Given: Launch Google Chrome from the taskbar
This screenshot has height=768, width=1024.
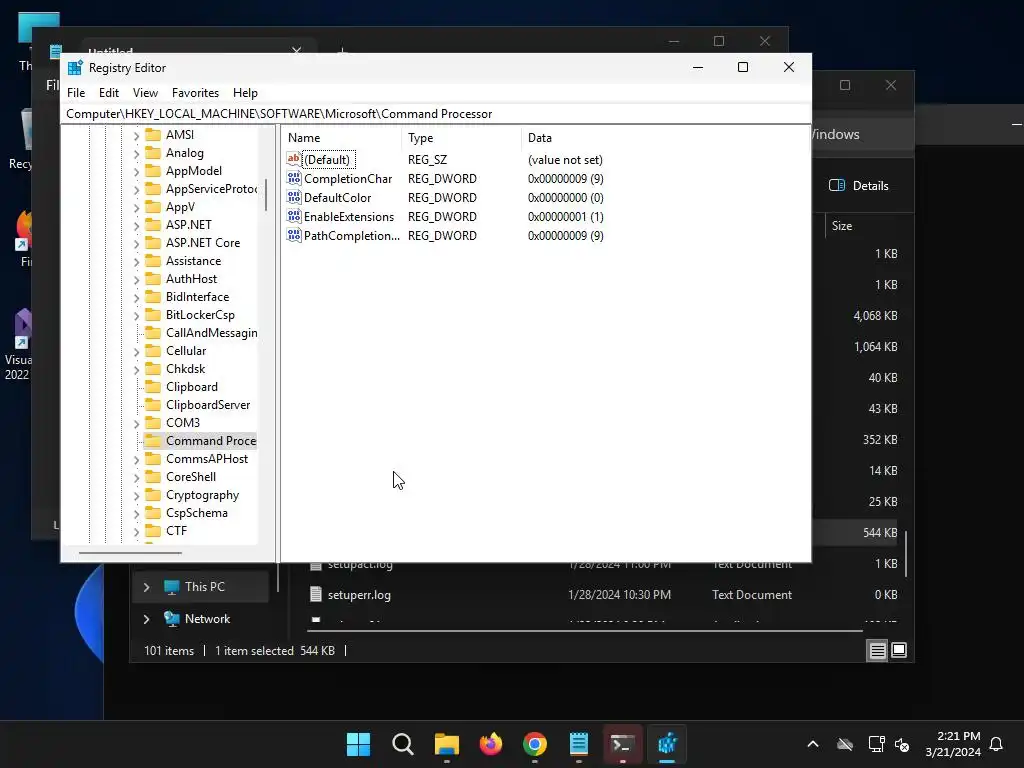Looking at the screenshot, I should click(x=535, y=744).
